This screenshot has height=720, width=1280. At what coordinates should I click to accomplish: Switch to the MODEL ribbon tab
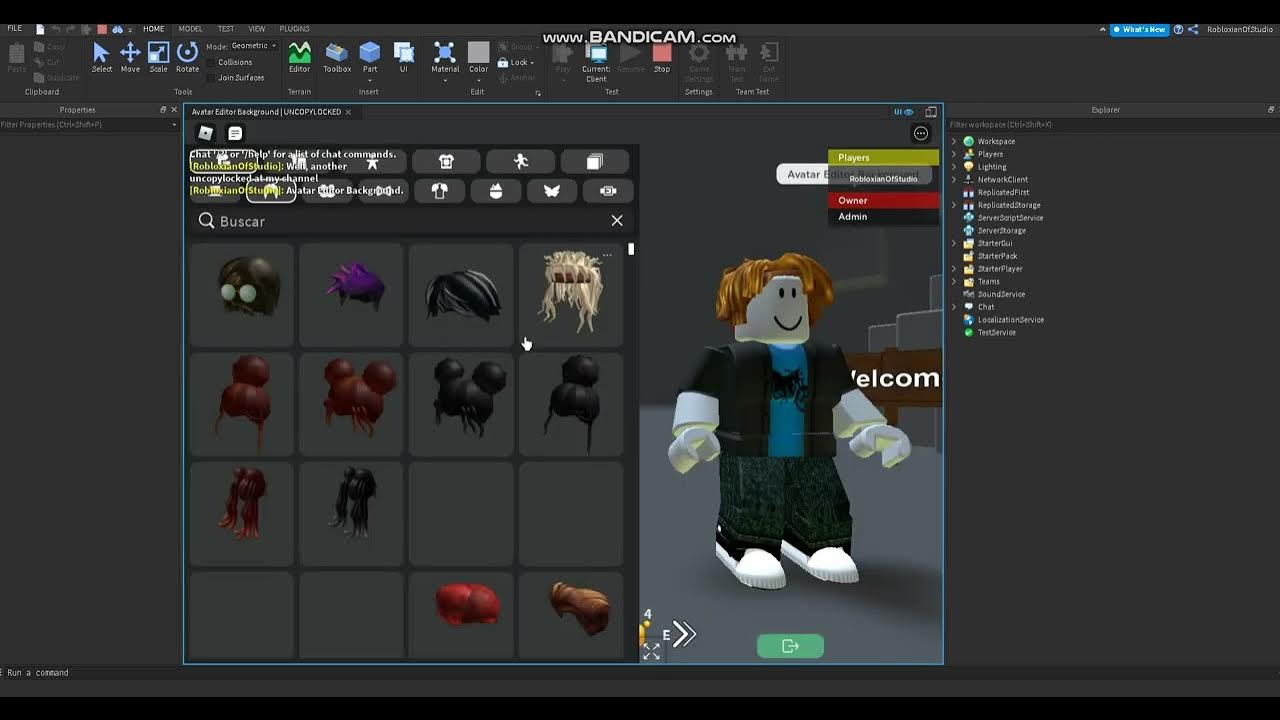click(x=190, y=29)
